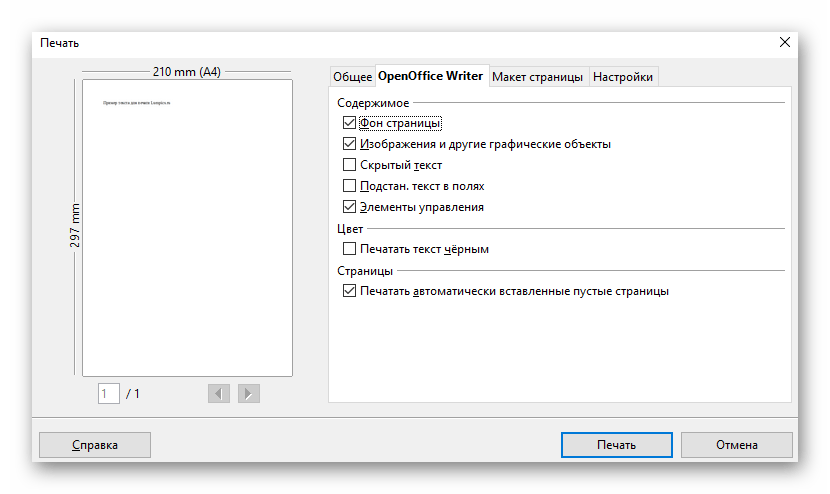Viewport: 830px width, 494px height.
Task: Uncheck Элементы управления checkbox
Action: point(349,207)
